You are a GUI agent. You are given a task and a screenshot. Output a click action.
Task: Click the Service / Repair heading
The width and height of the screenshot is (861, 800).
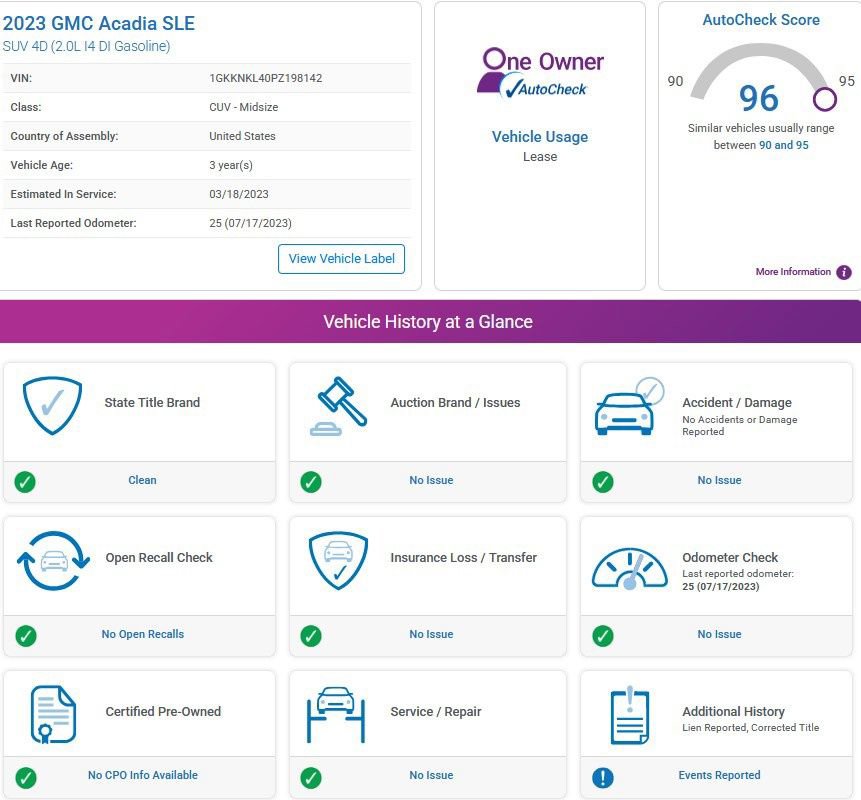click(435, 712)
